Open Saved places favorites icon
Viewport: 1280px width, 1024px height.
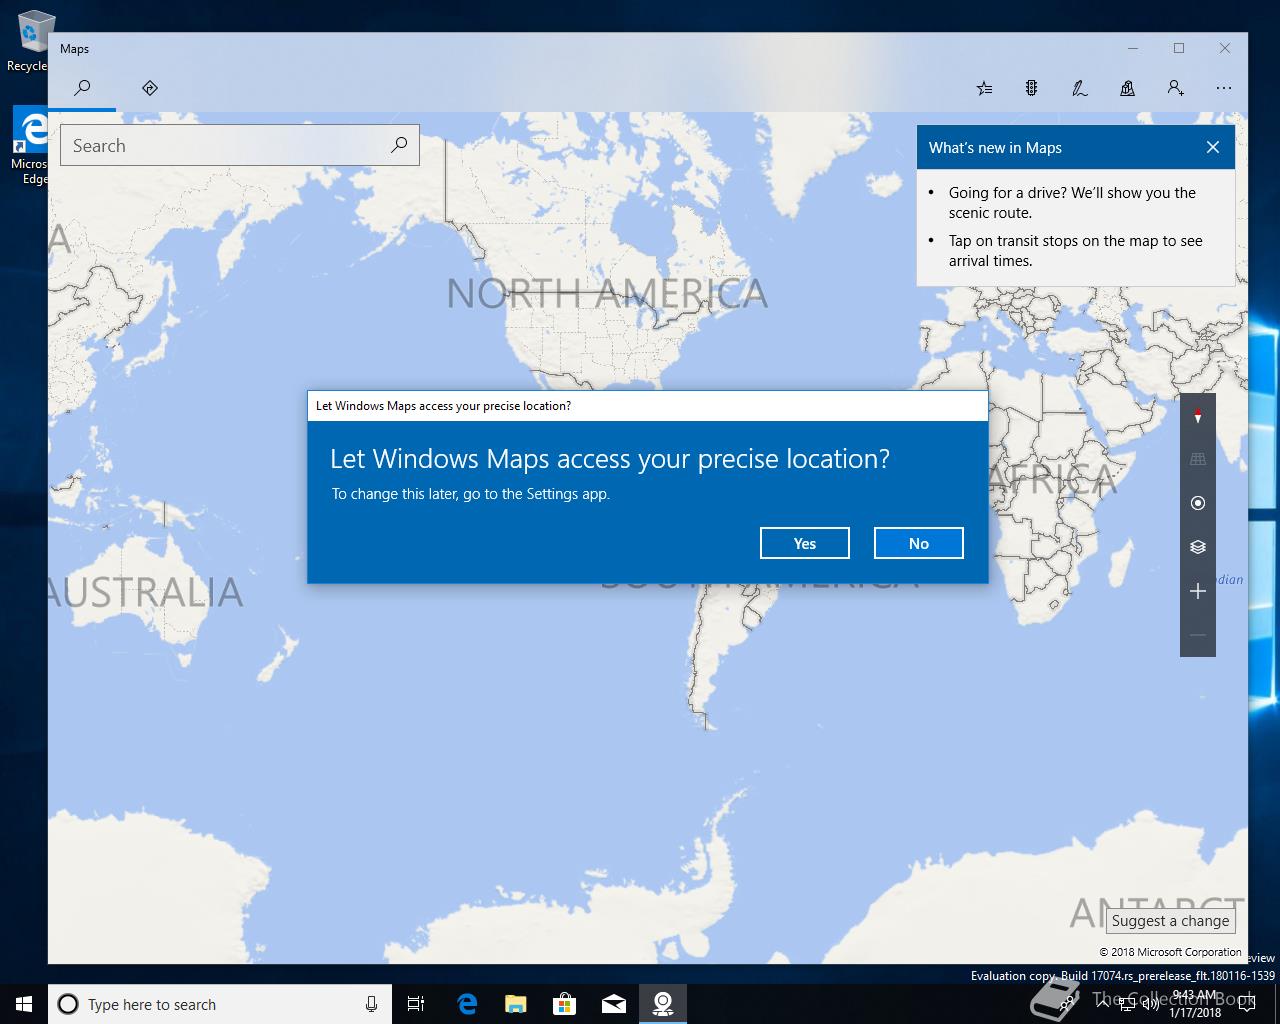[x=984, y=88]
